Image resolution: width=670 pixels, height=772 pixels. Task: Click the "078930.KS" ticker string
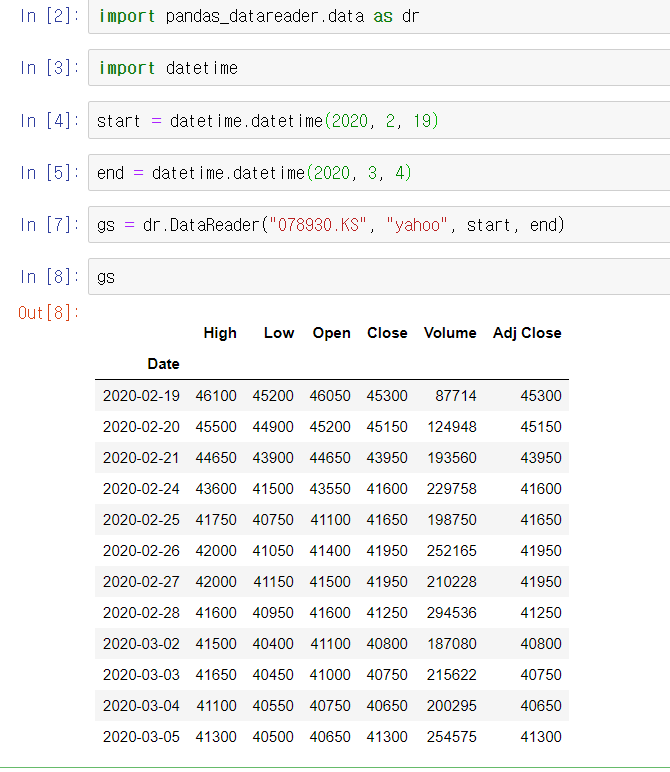click(x=318, y=225)
